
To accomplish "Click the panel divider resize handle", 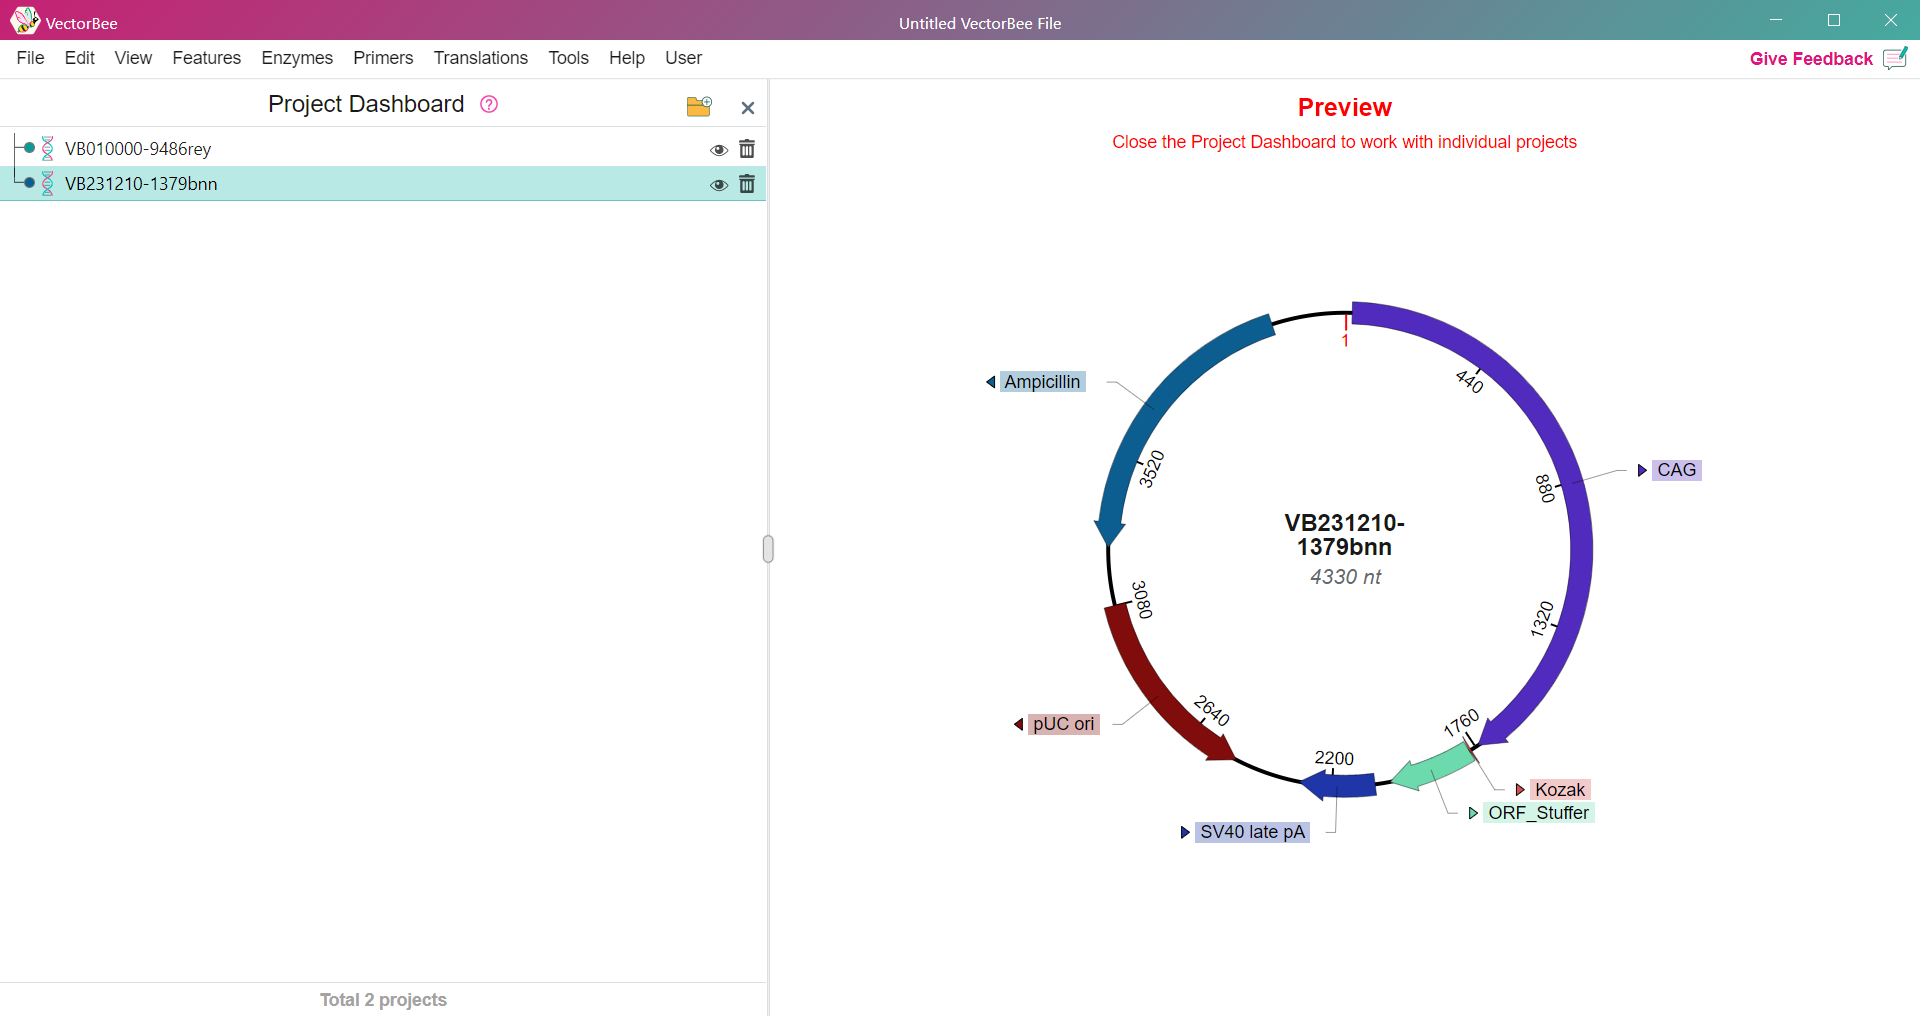I will tap(768, 549).
